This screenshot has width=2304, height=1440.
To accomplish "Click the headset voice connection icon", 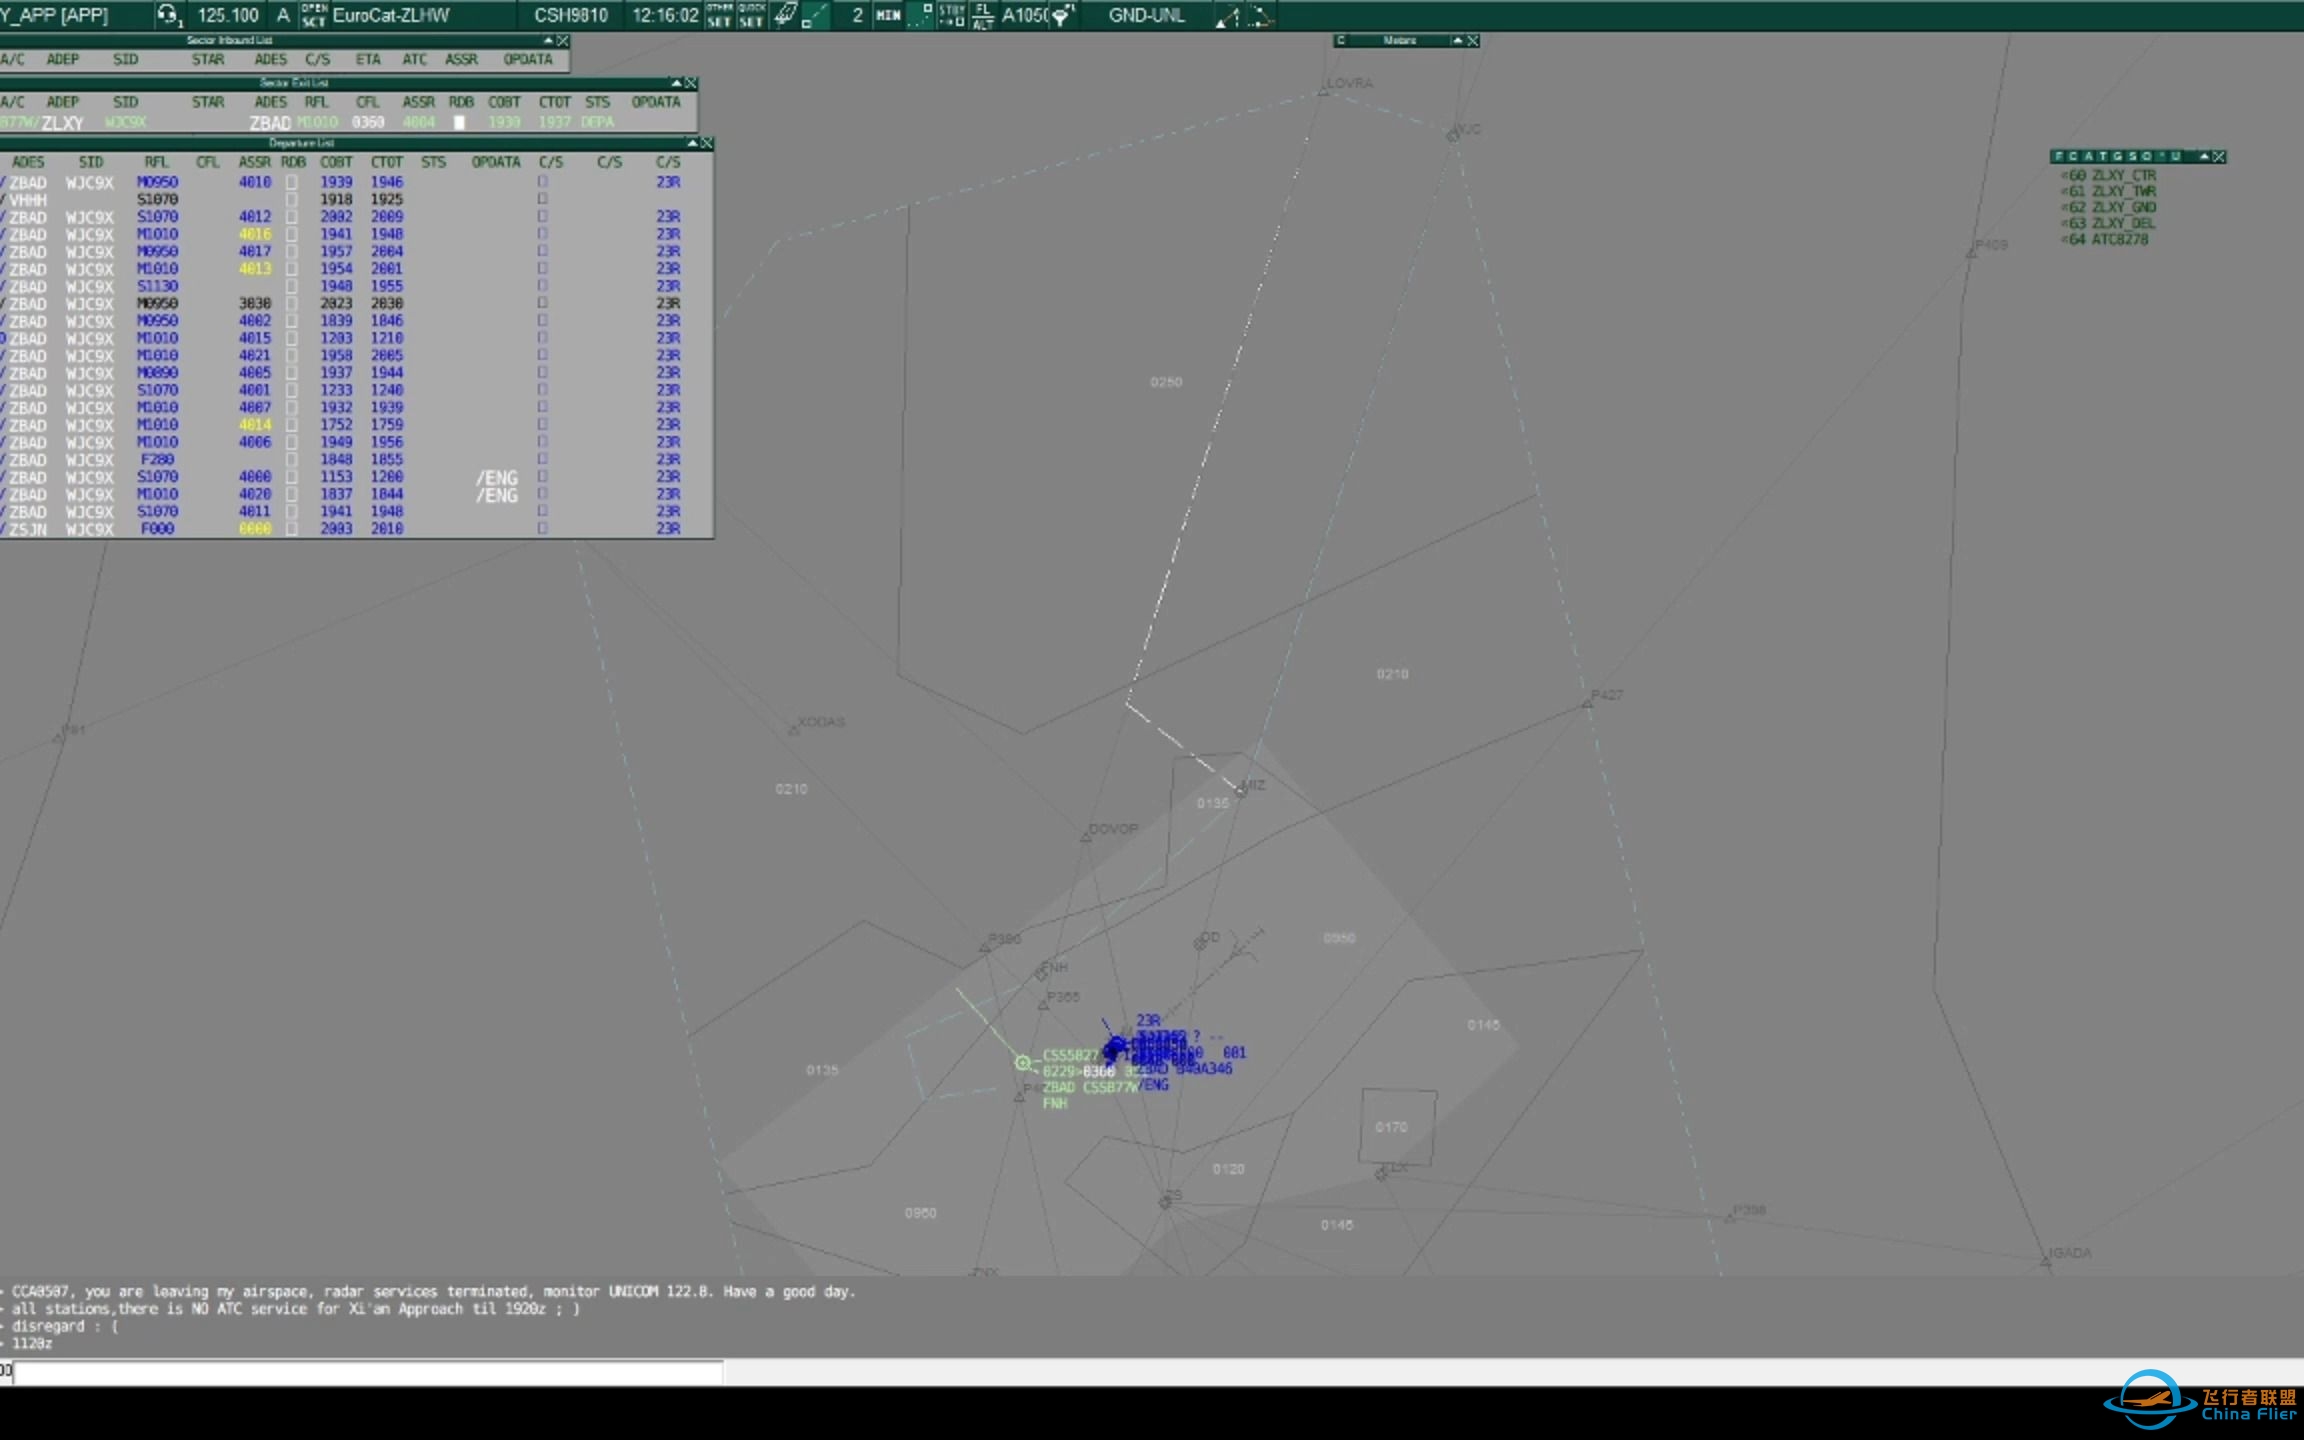I will point(168,15).
